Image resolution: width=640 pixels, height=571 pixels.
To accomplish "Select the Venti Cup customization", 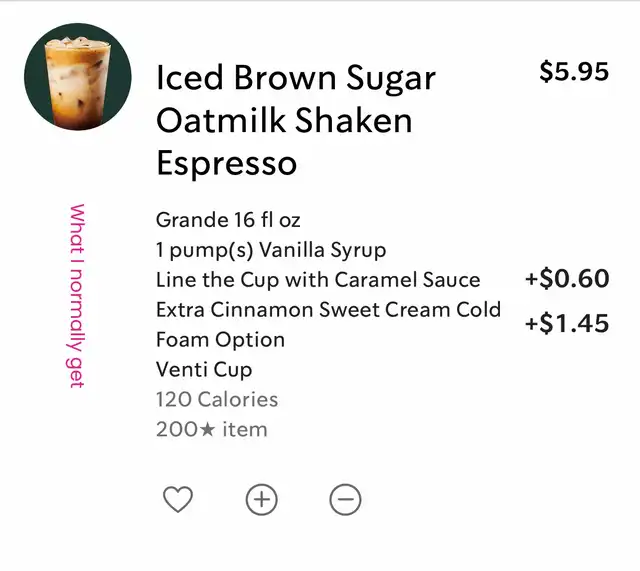I will 204,369.
